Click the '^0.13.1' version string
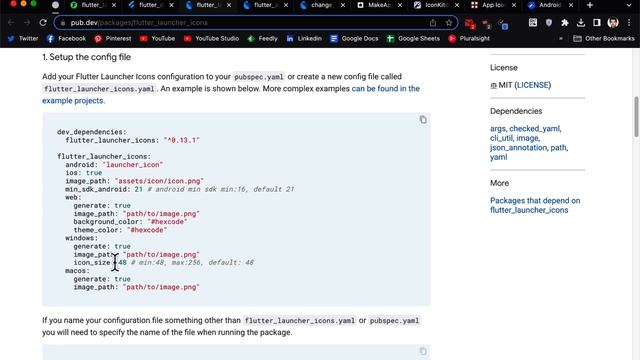 [x=182, y=140]
